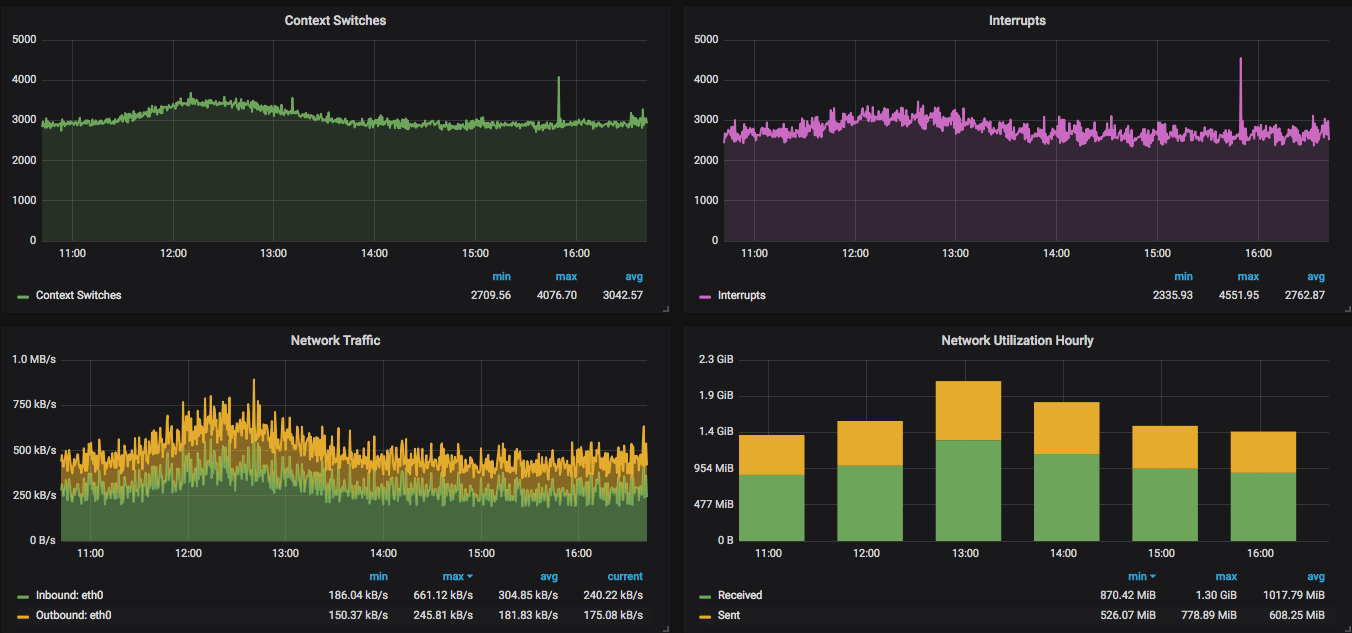Click the 14:00 green Received bar
This screenshot has width=1352, height=633.
(1066, 497)
